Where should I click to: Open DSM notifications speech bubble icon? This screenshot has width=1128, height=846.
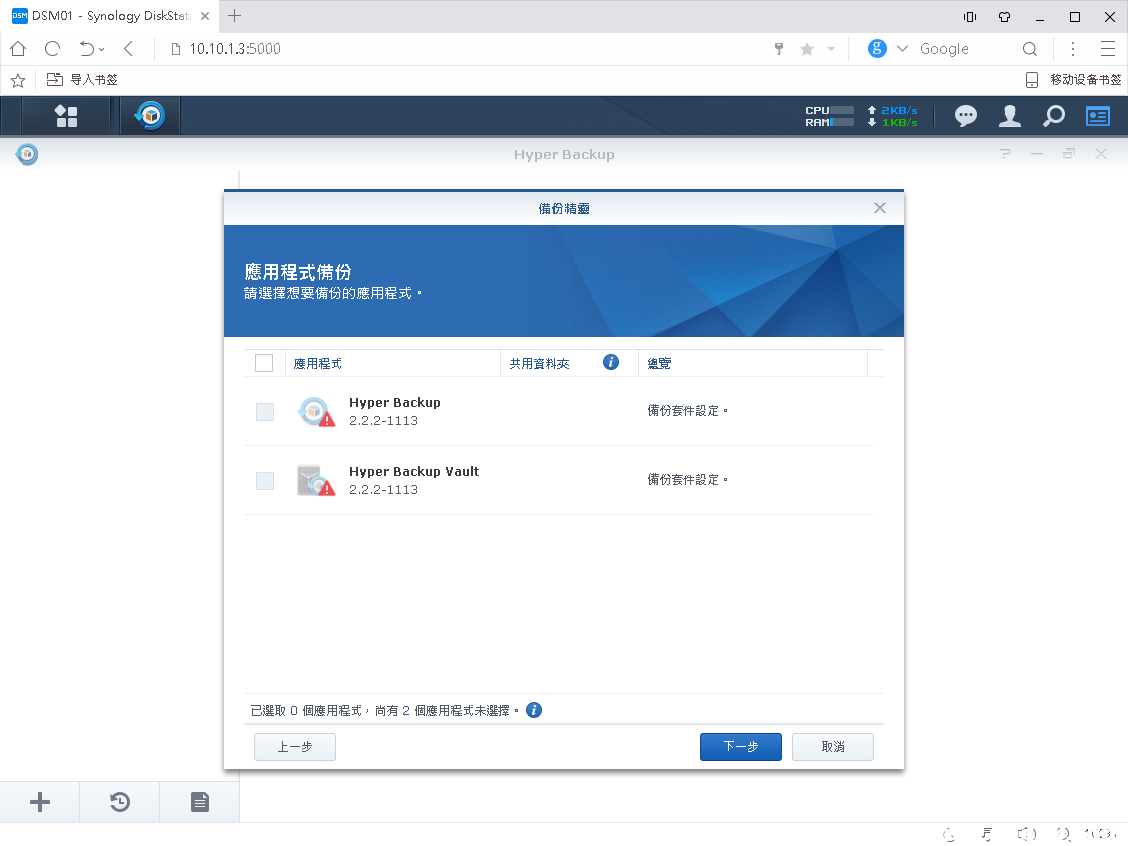coord(965,116)
